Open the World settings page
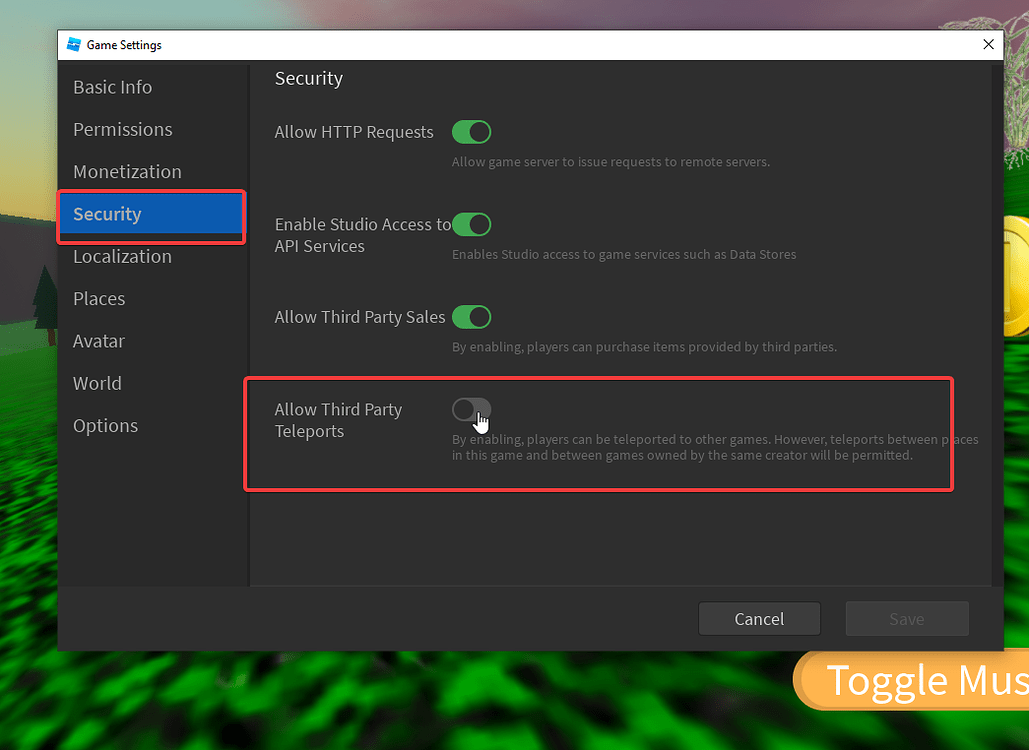The height and width of the screenshot is (750, 1029). pos(97,383)
